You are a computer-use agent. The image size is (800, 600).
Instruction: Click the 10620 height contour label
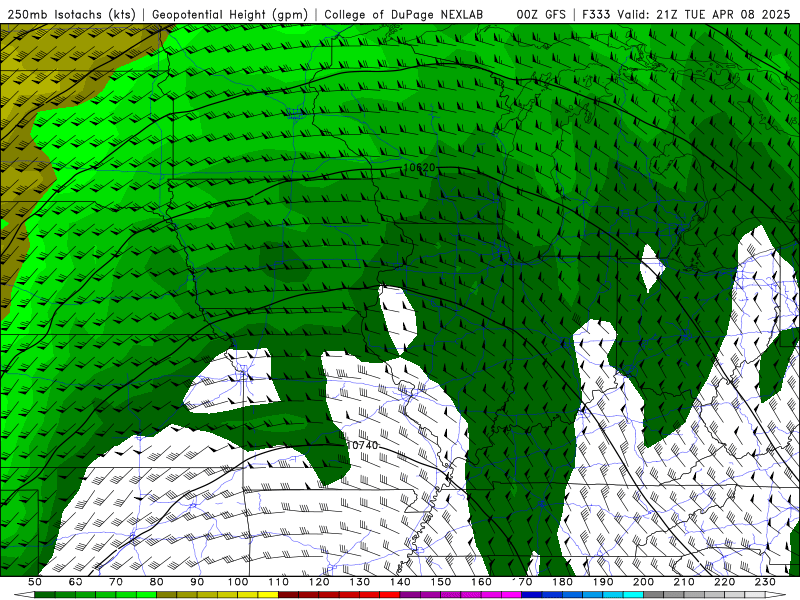coord(419,167)
